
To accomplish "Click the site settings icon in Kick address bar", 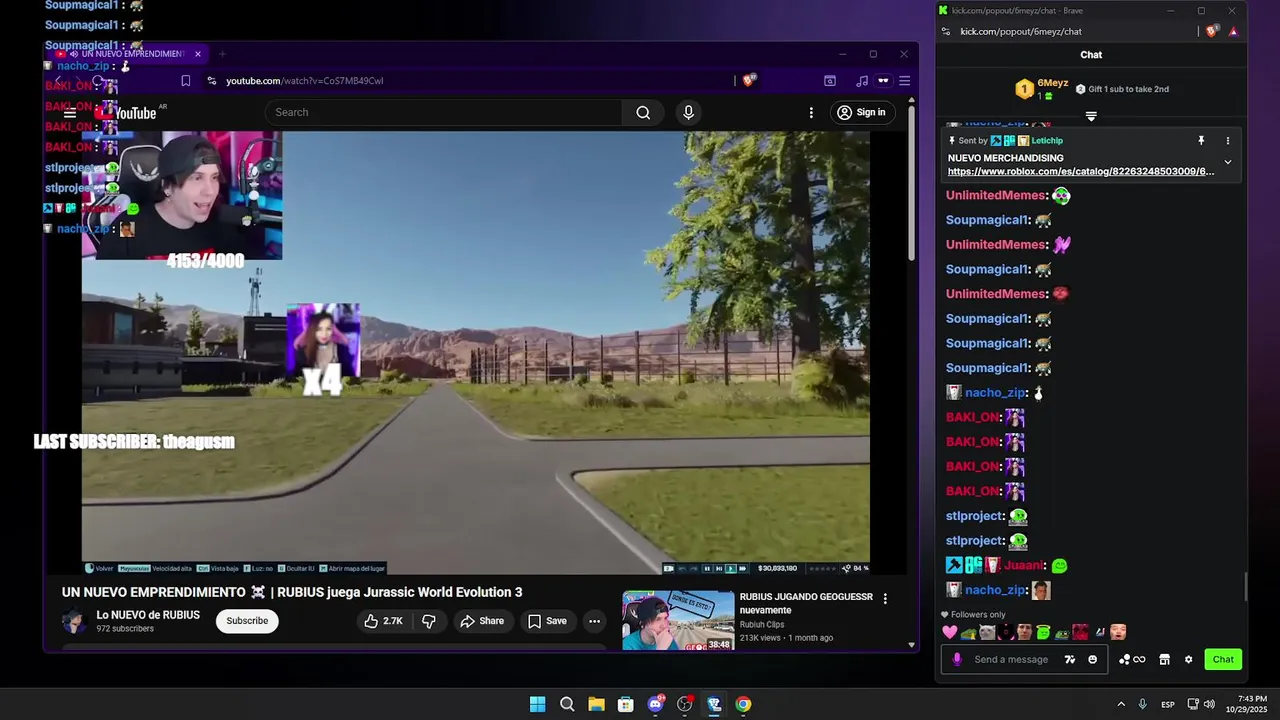I will [945, 32].
